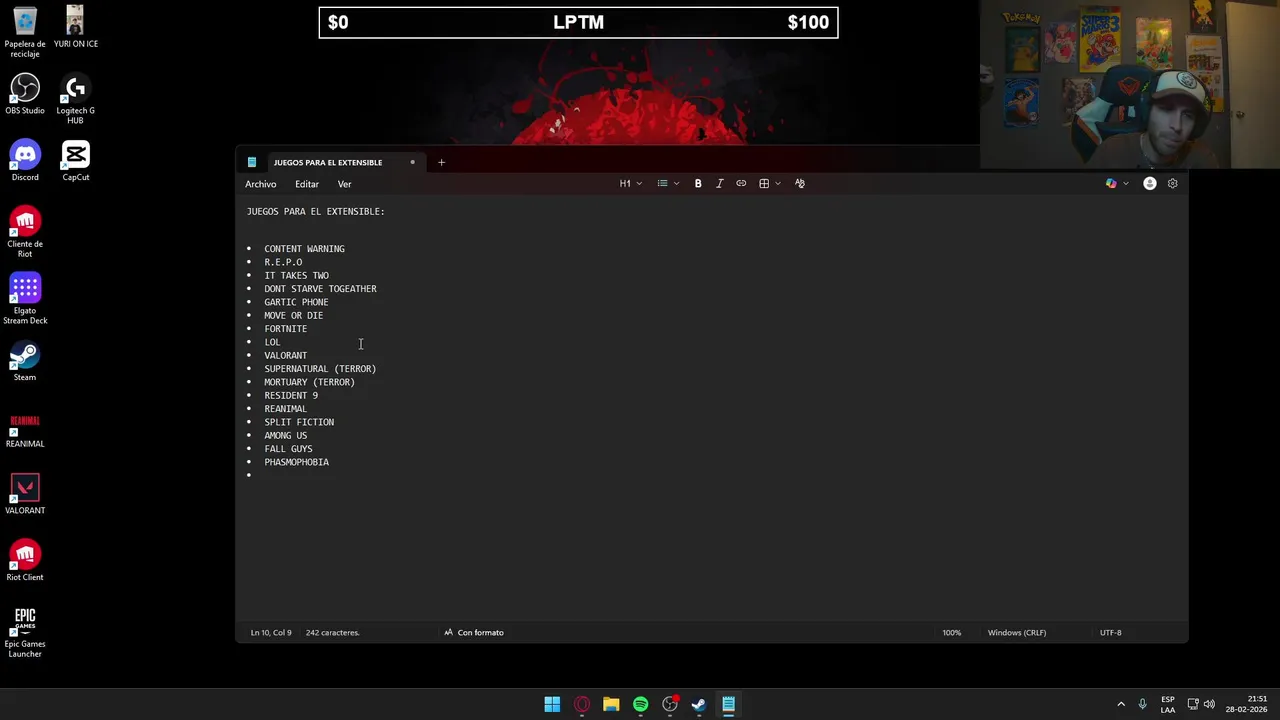Screen dimensions: 1280x720
Task: Select the YURI ON ICE desktop icon
Action: coord(75,27)
